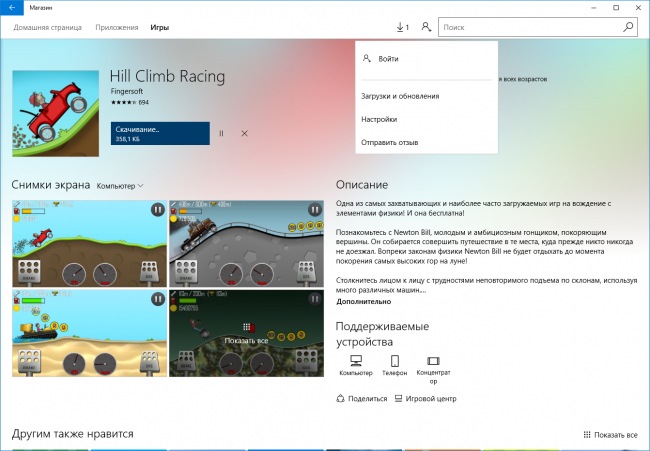Select the Игры tab
Viewport: 650px width, 451px height.
(160, 27)
